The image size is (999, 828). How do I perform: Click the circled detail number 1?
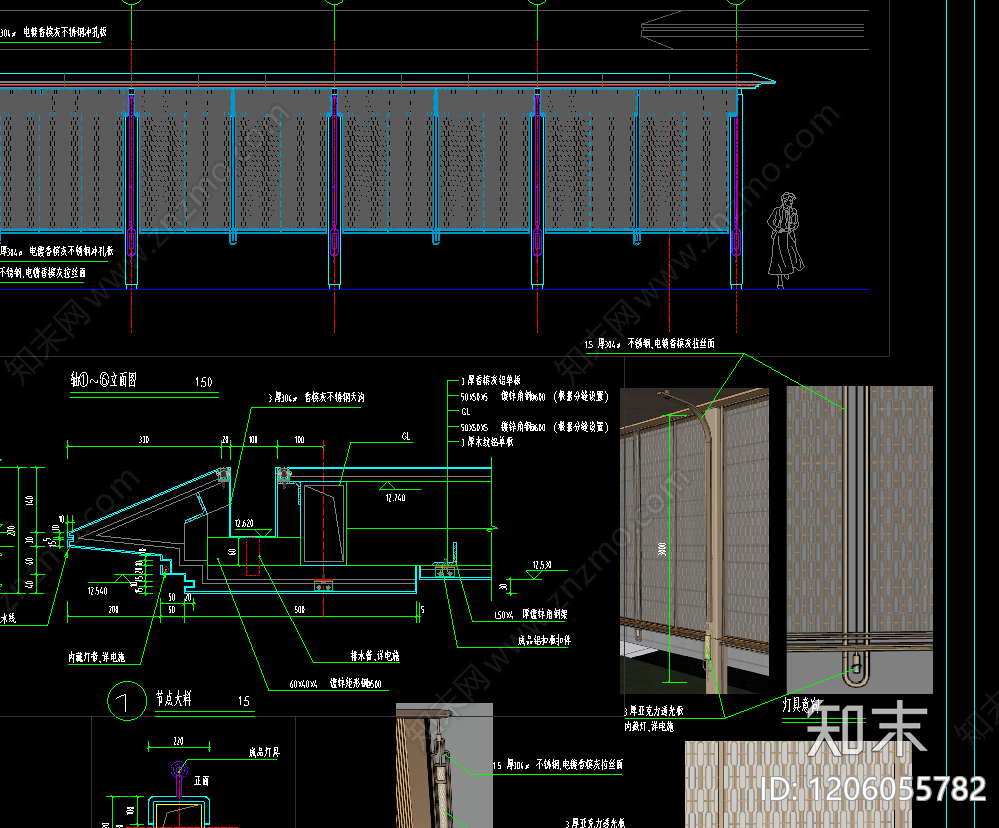[127, 701]
